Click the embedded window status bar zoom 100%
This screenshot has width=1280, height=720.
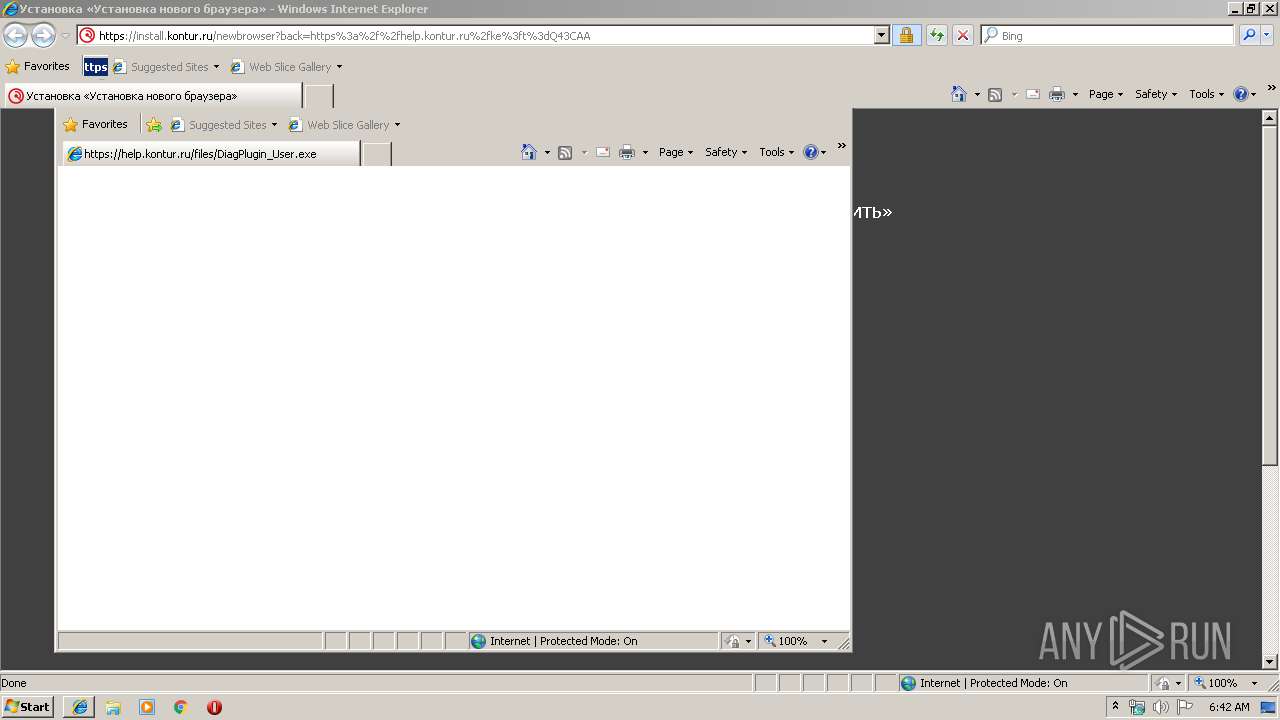tap(786, 641)
